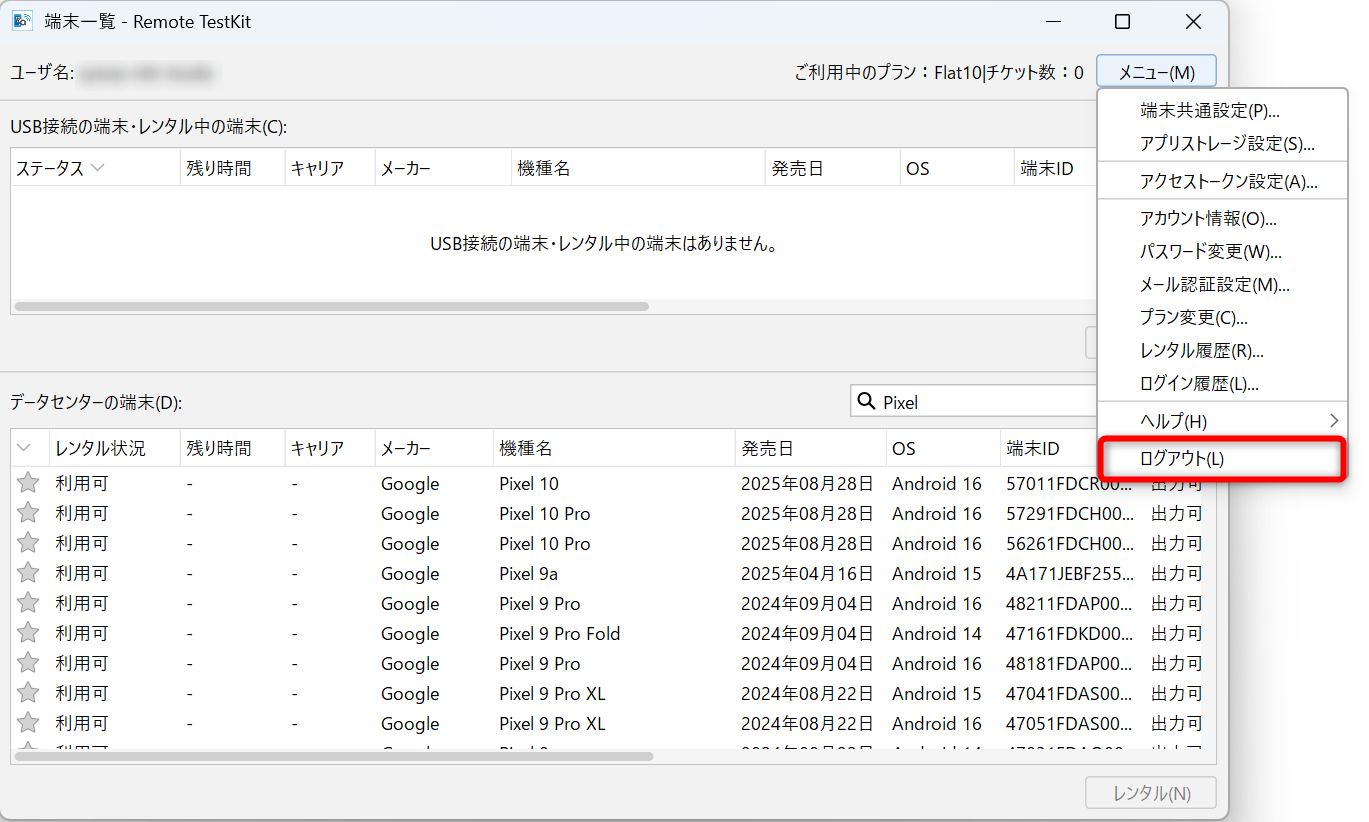Favorite the Pixel 10 device with its star
Viewport: 1369px width, 822px height.
[28, 483]
